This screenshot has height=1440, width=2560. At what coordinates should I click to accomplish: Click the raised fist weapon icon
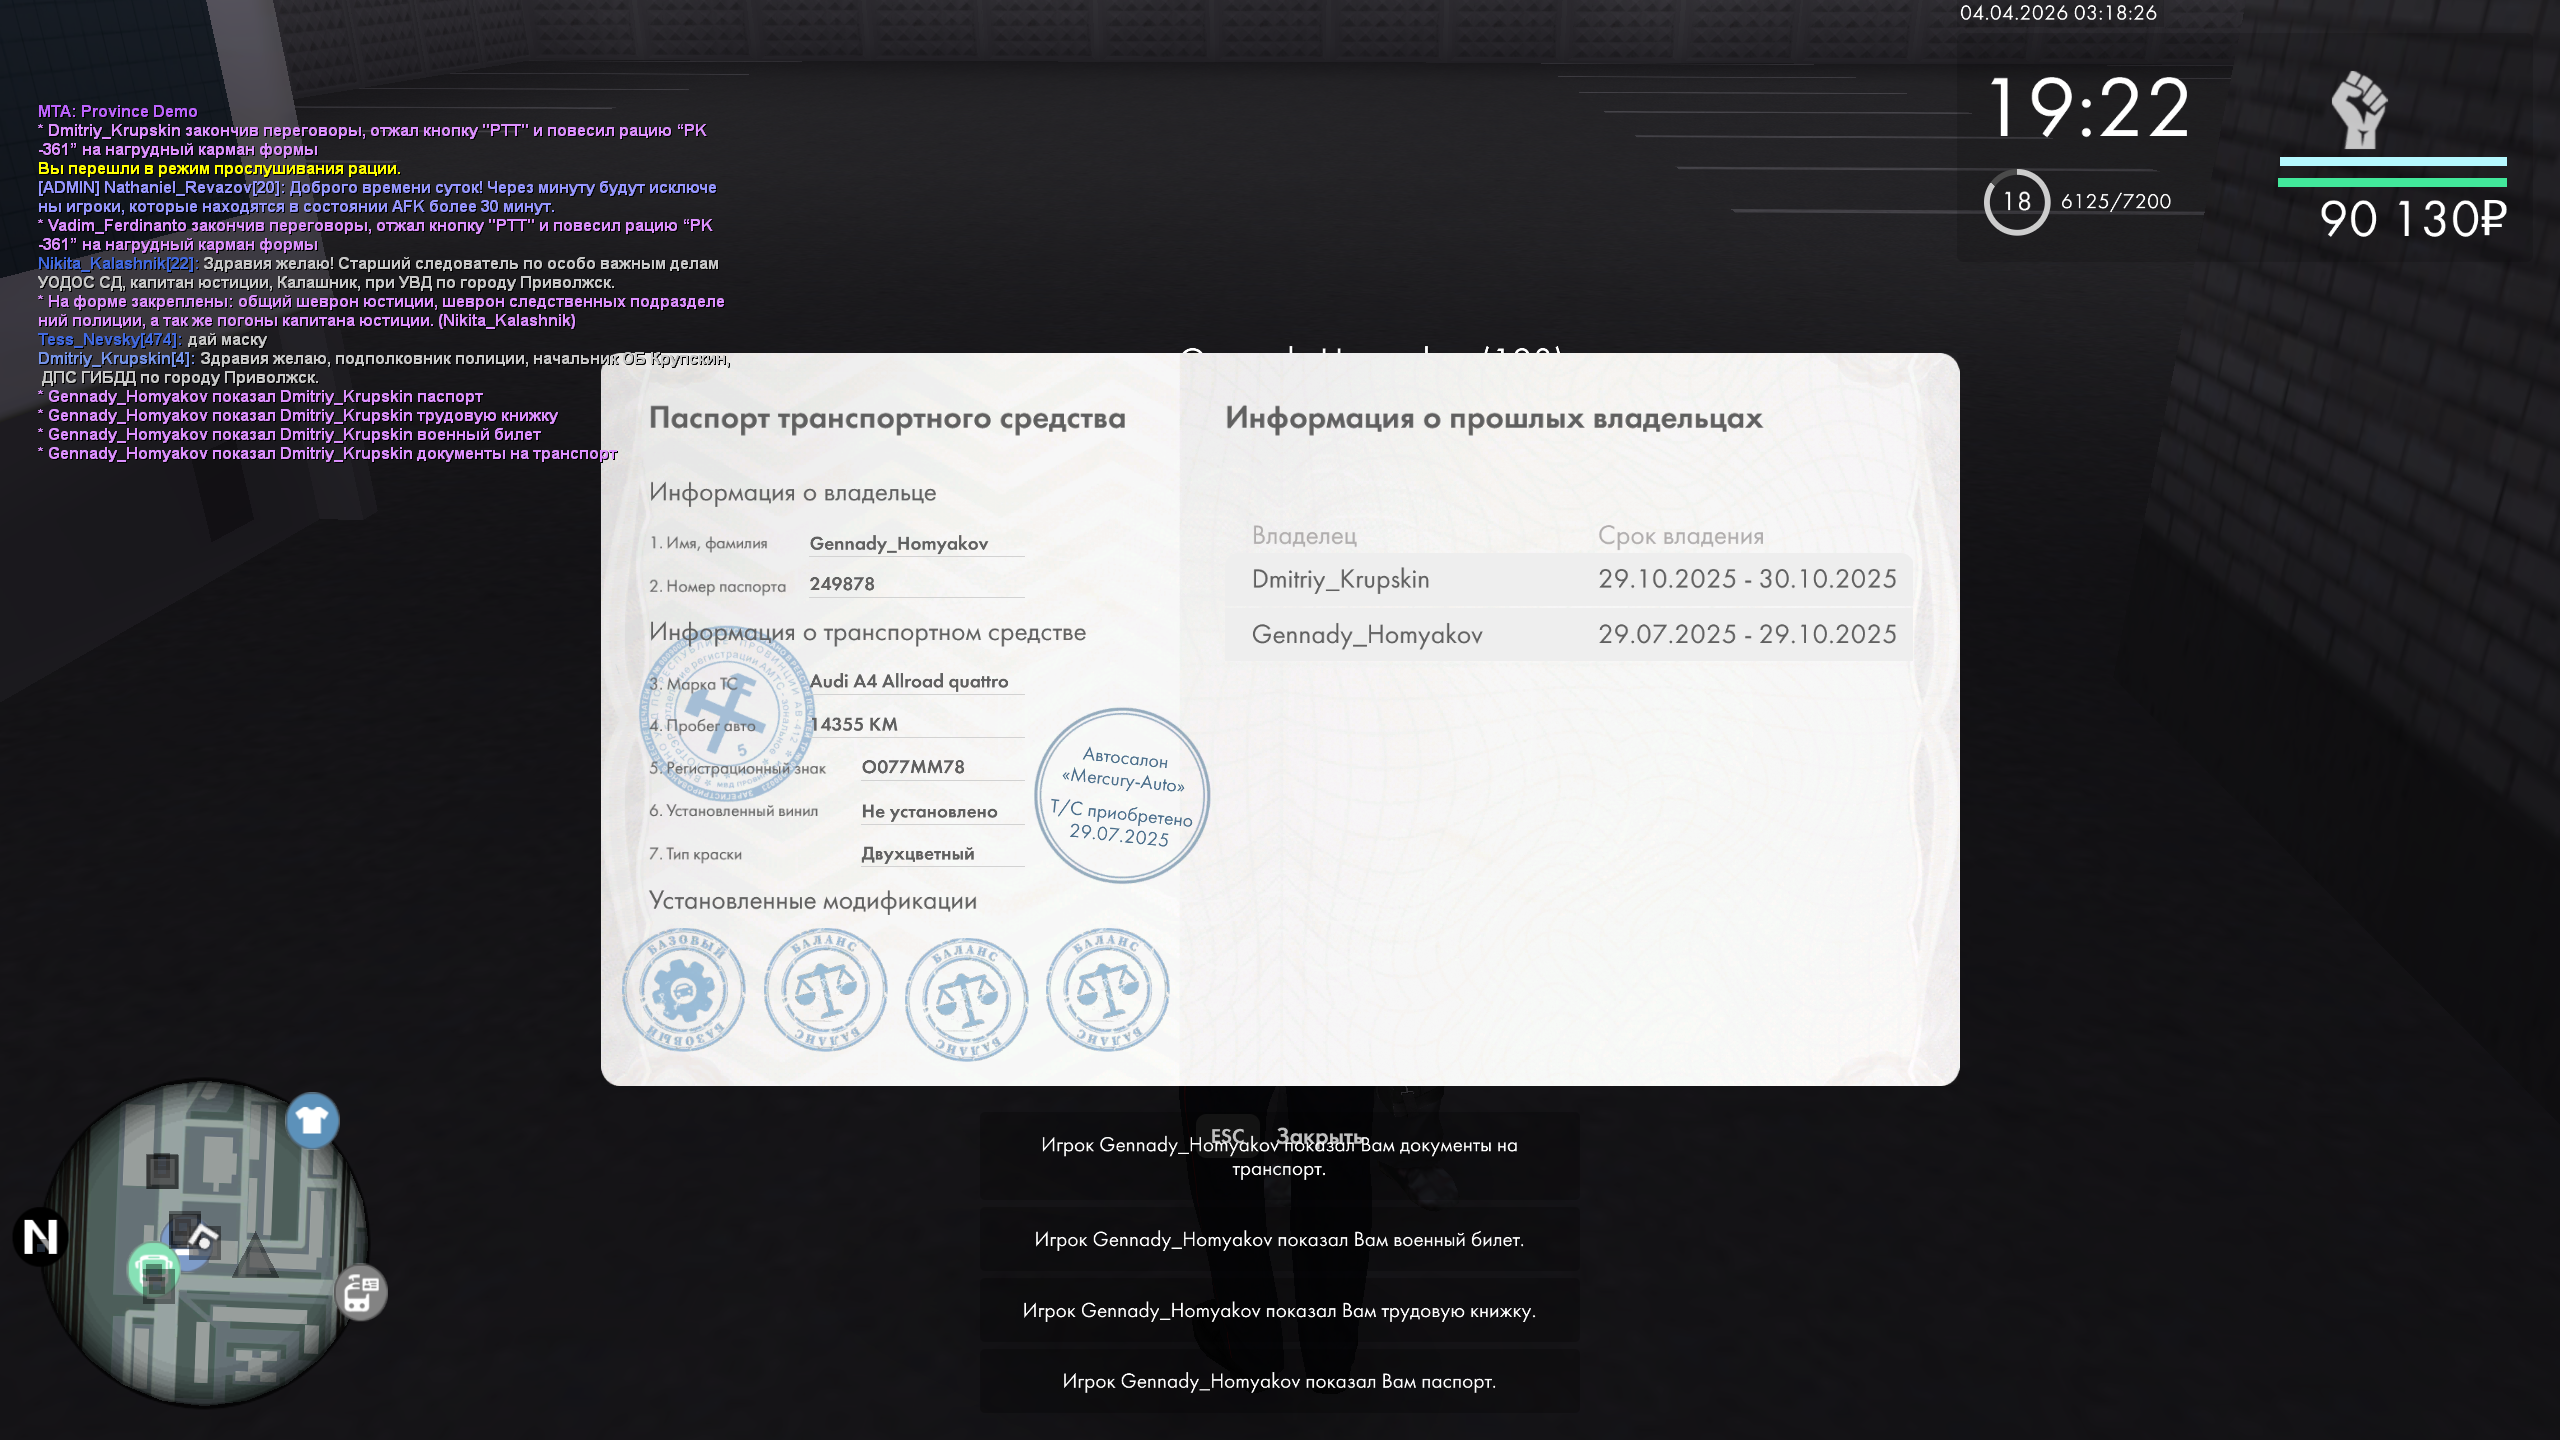(x=2359, y=110)
